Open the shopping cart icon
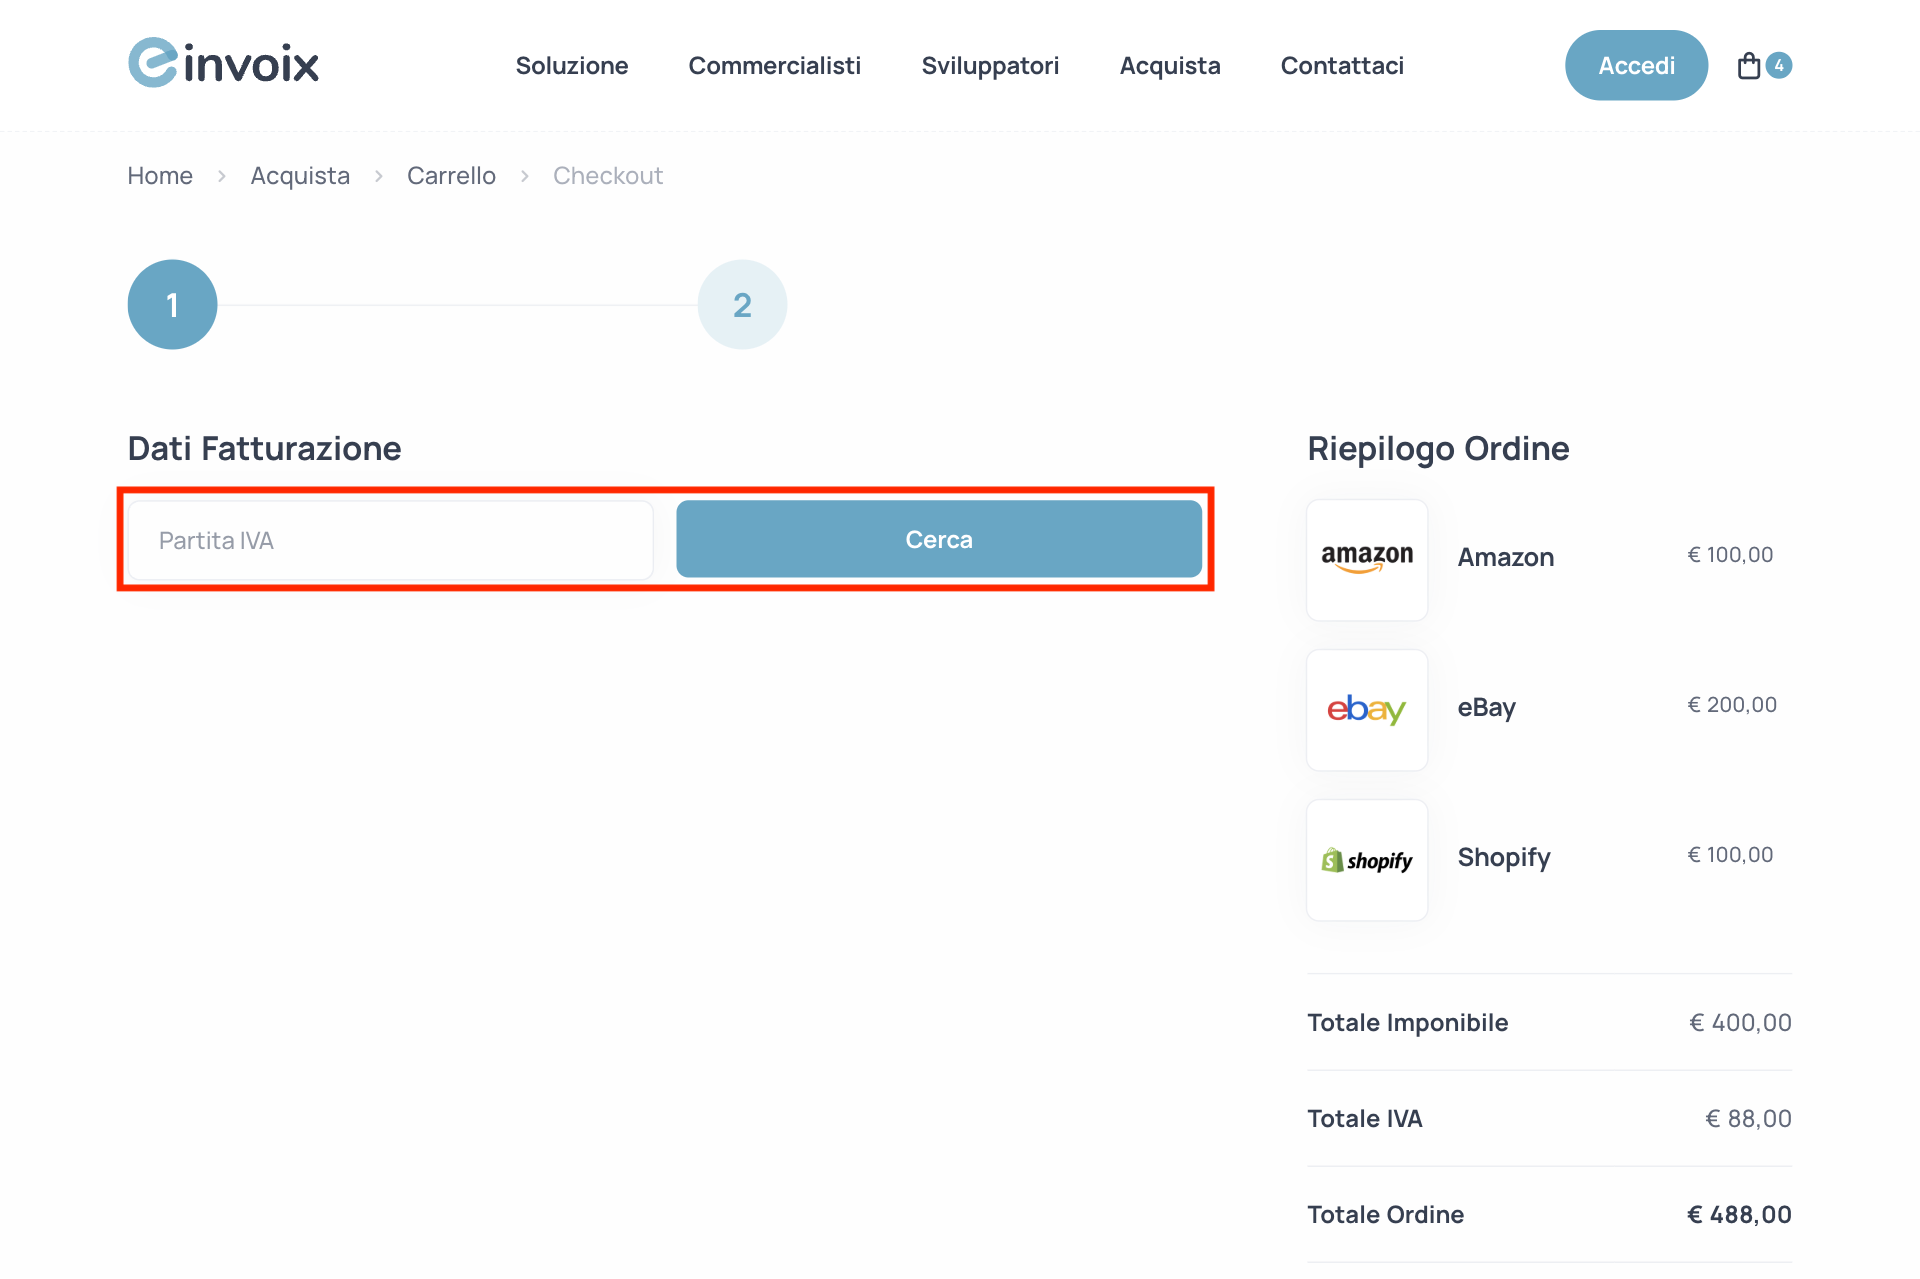This screenshot has width=1920, height=1279. point(1750,64)
